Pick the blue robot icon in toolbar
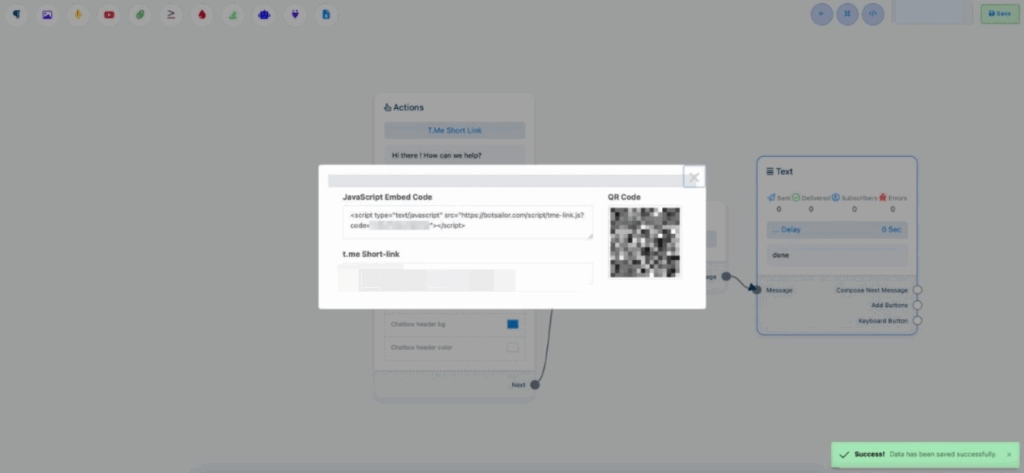Viewport: 1024px width, 473px height. [264, 15]
